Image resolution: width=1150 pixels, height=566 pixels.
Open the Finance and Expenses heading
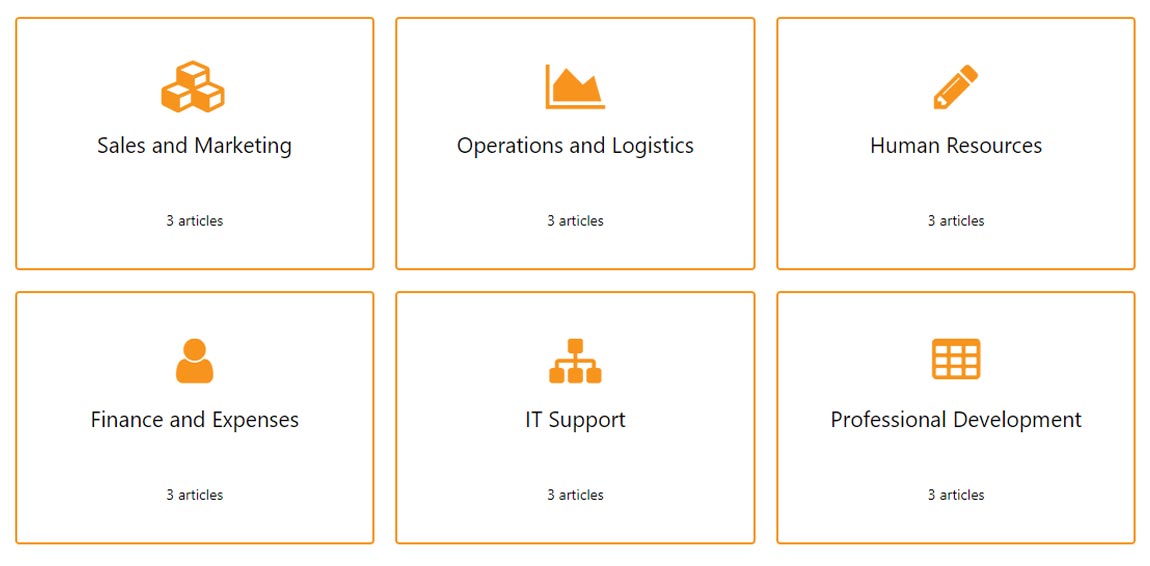(194, 420)
